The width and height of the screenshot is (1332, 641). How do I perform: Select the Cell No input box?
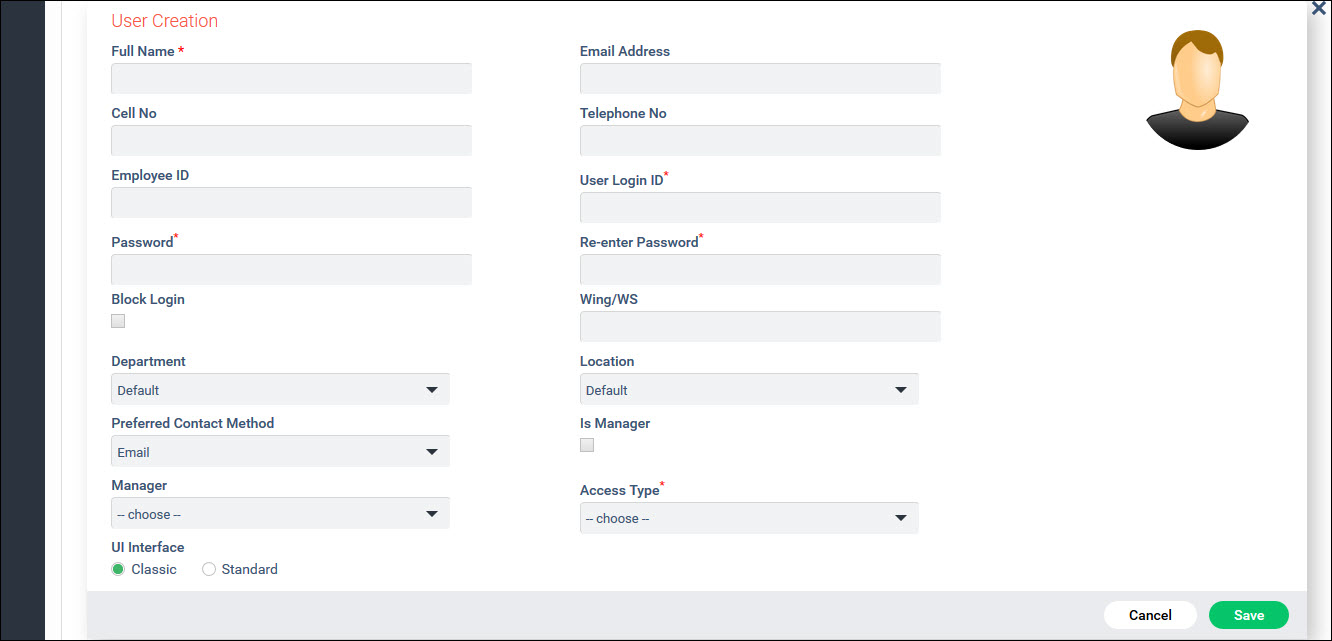[291, 141]
